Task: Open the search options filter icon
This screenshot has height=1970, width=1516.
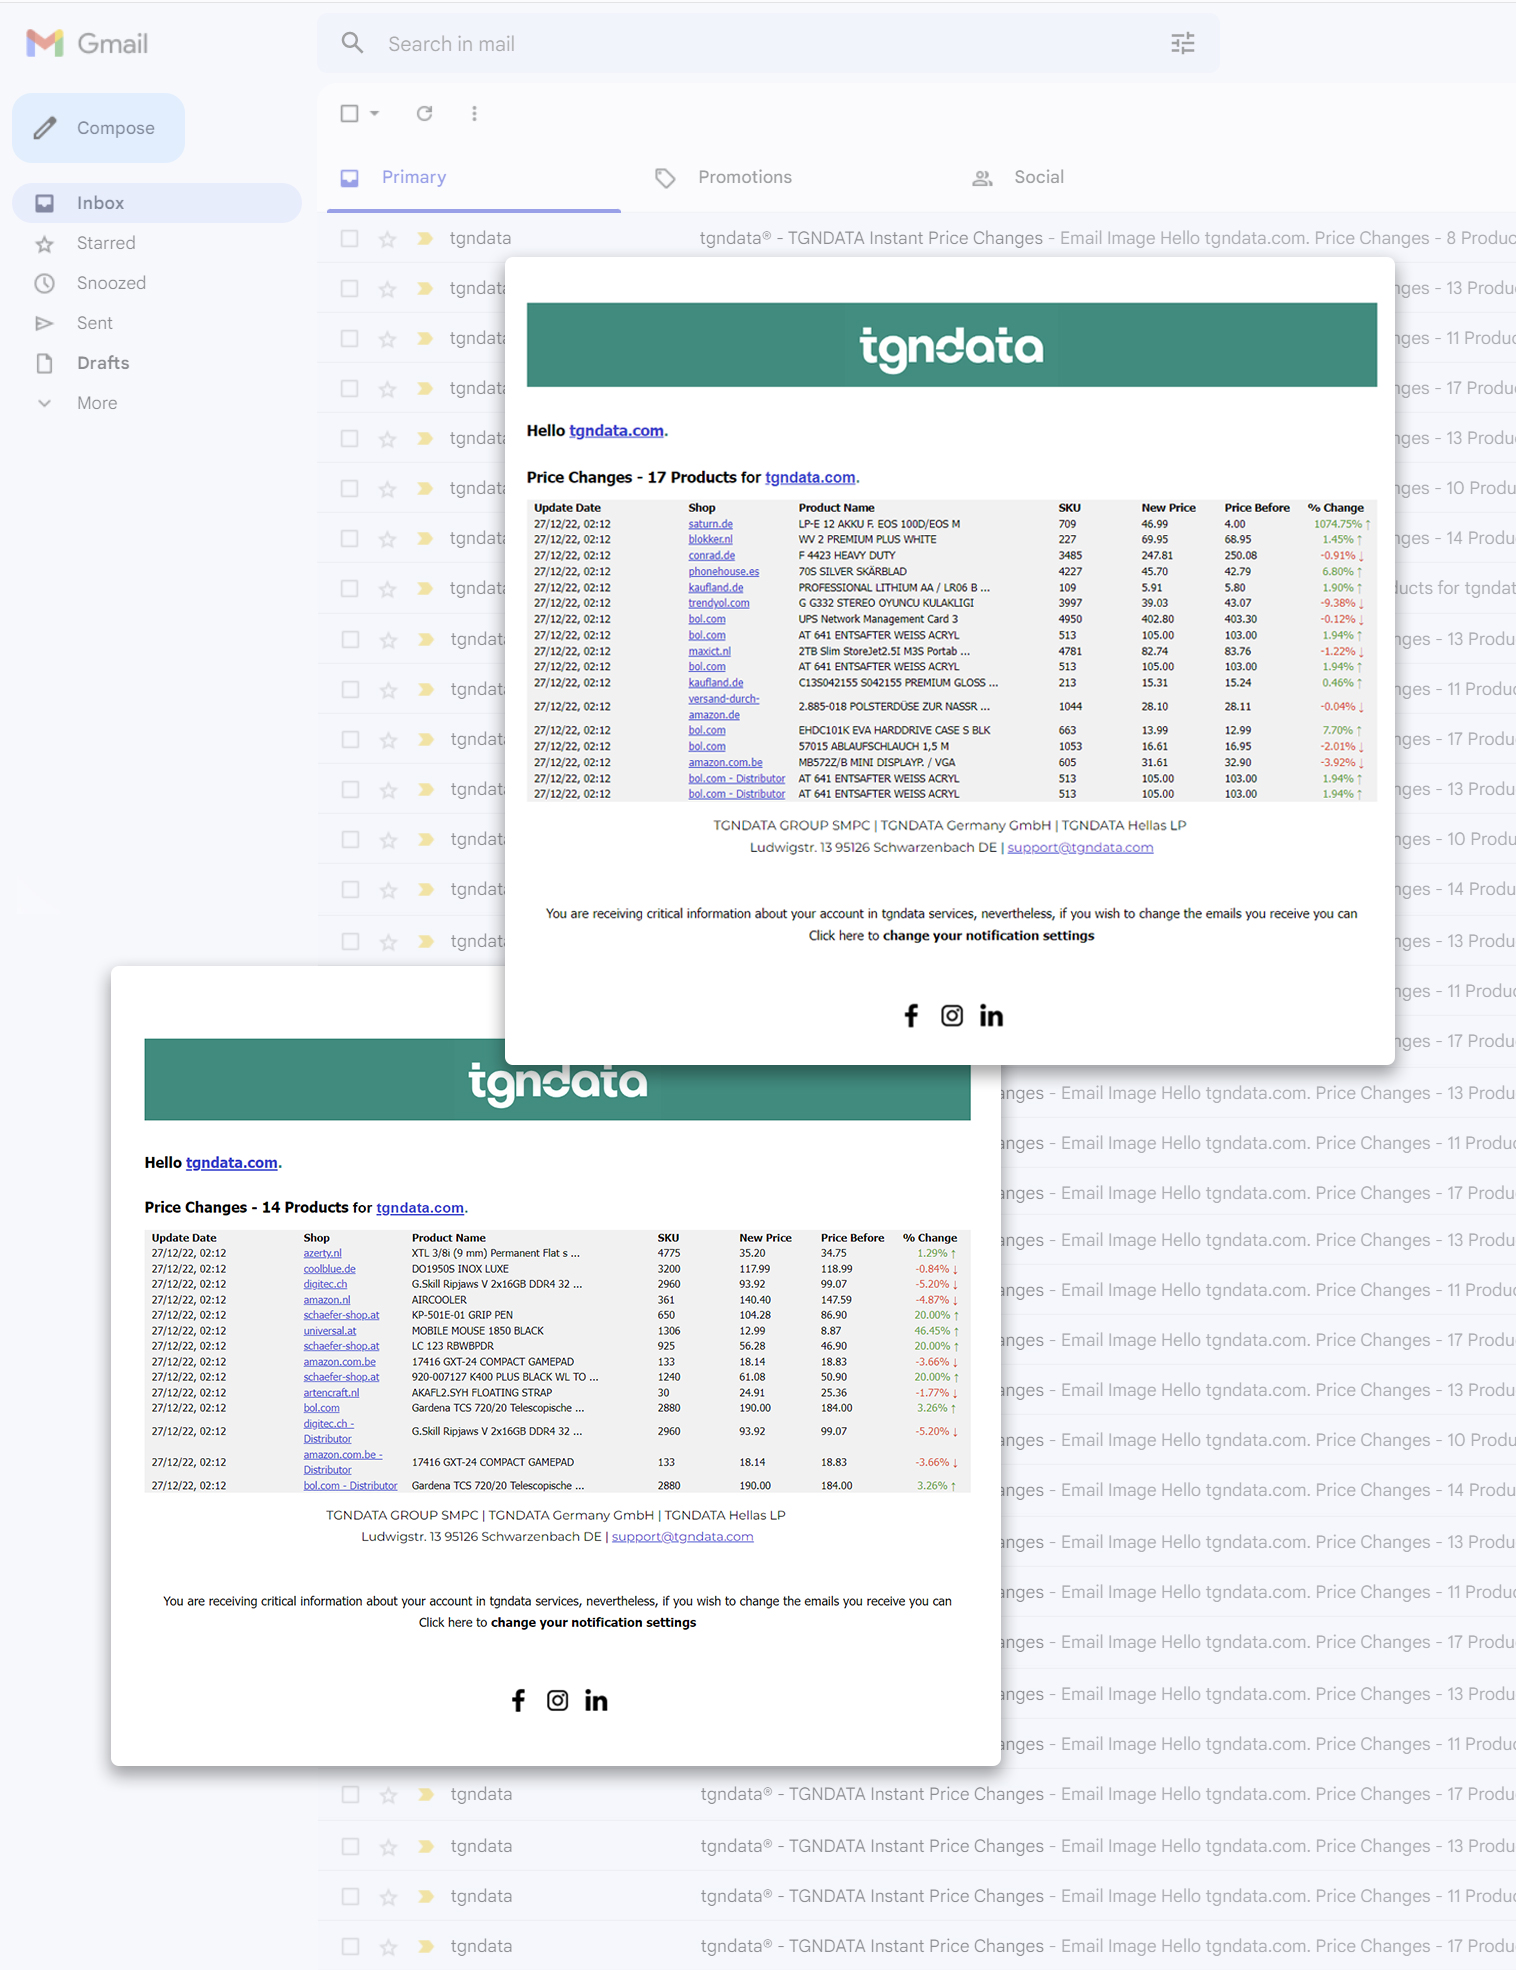Action: click(x=1183, y=43)
